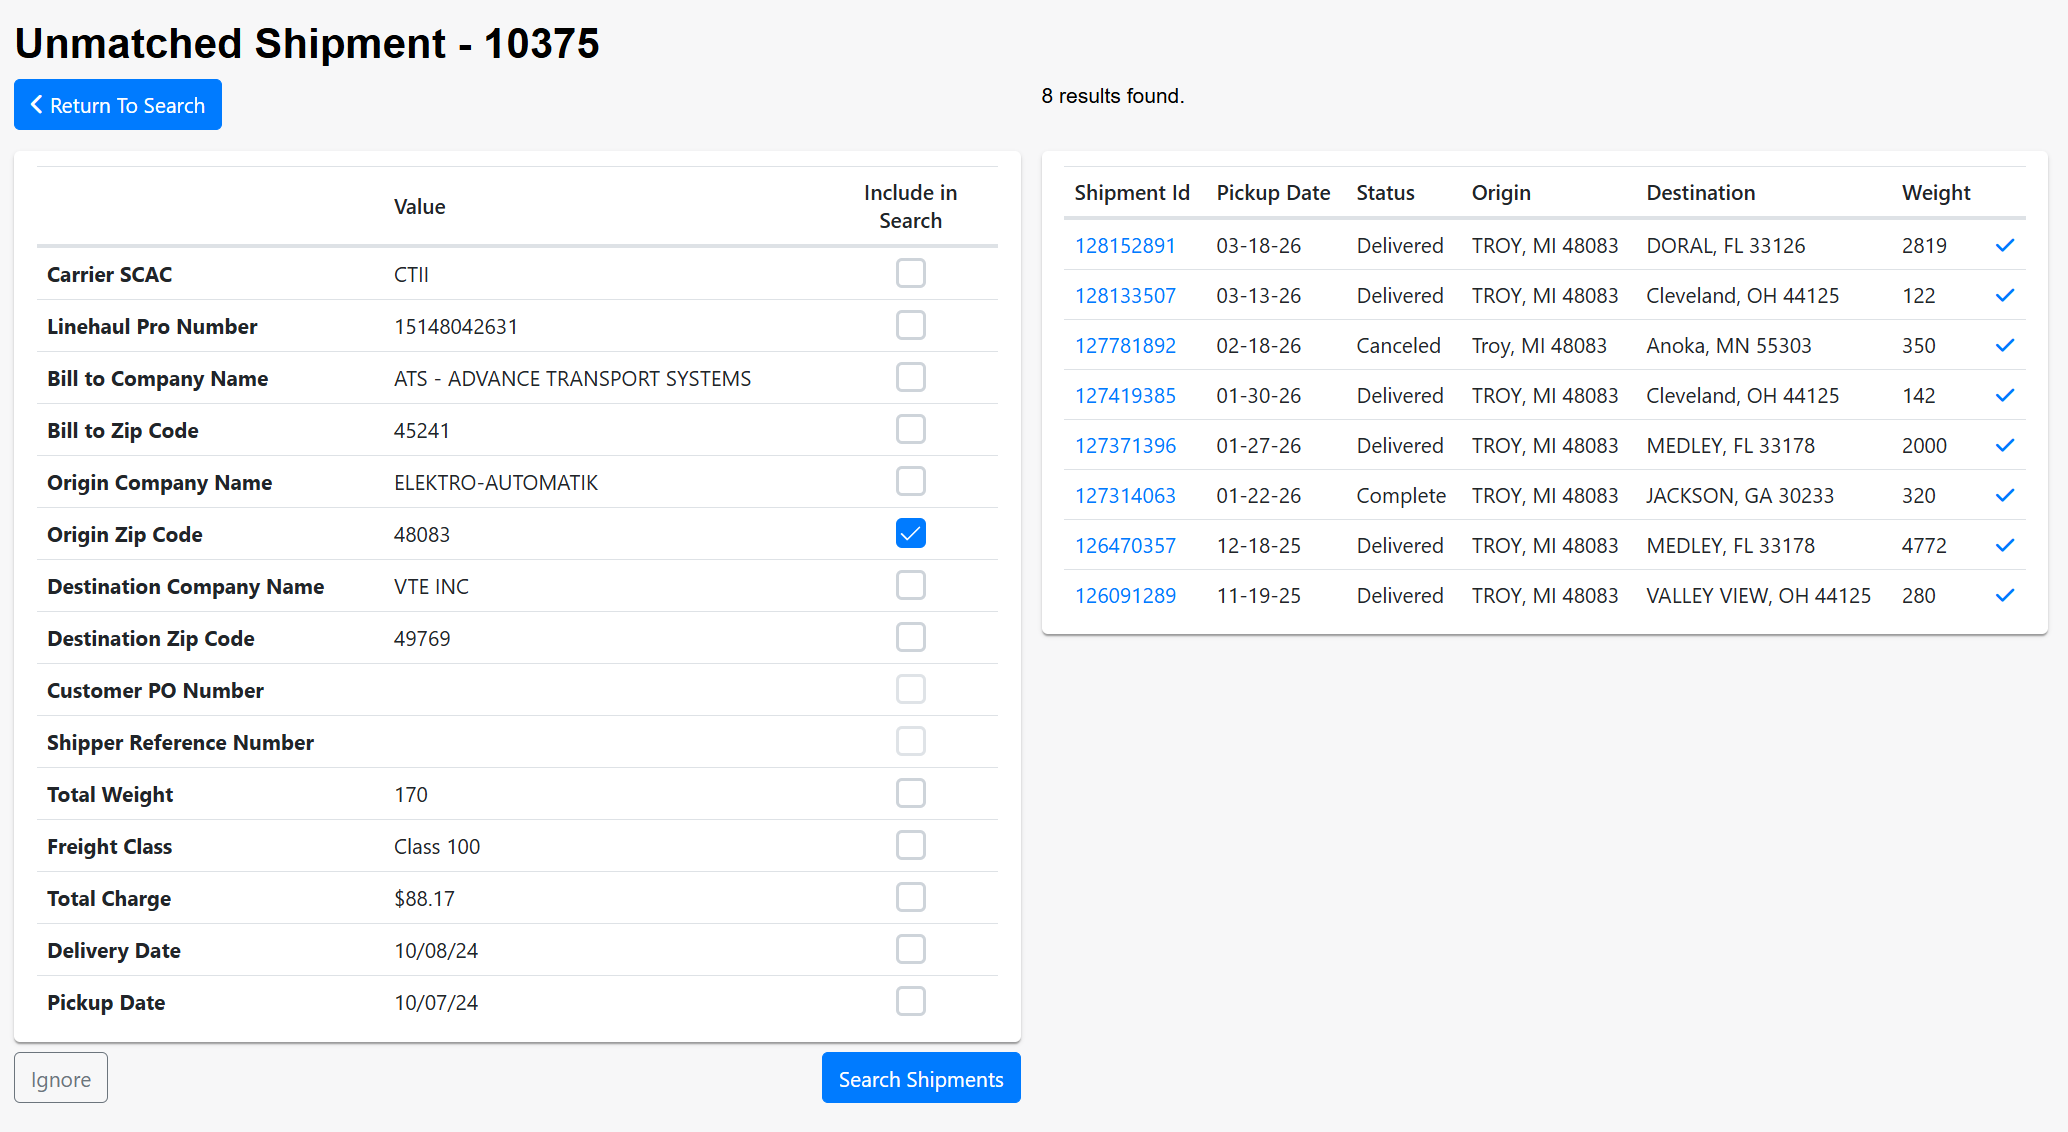Click checkmark icon for shipment 128133507
The height and width of the screenshot is (1132, 2068).
[2004, 296]
